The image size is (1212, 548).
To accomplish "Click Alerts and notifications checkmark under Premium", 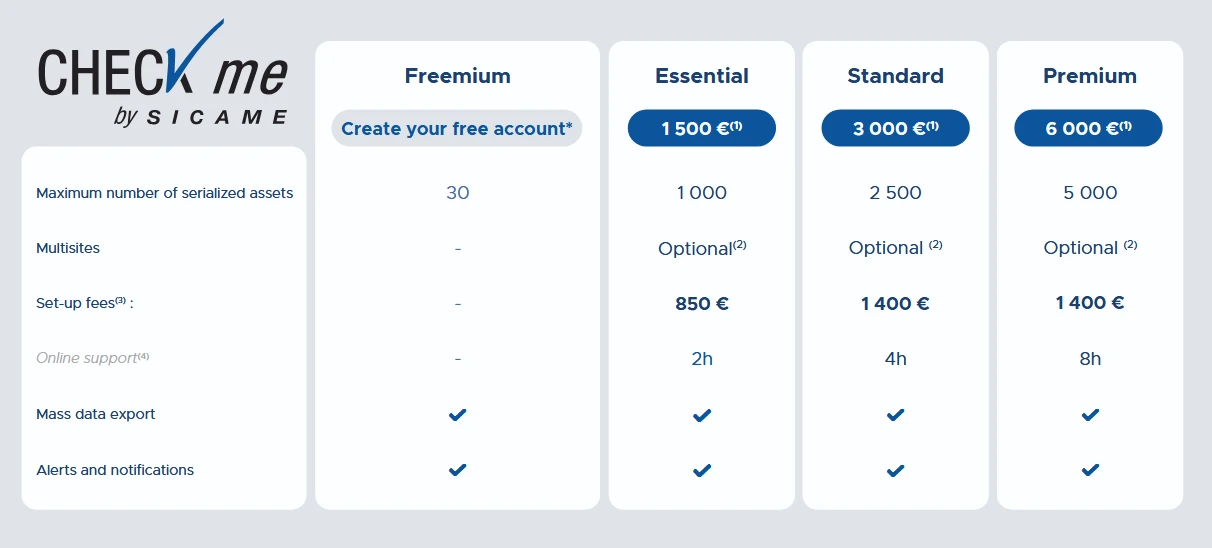I will (1090, 469).
